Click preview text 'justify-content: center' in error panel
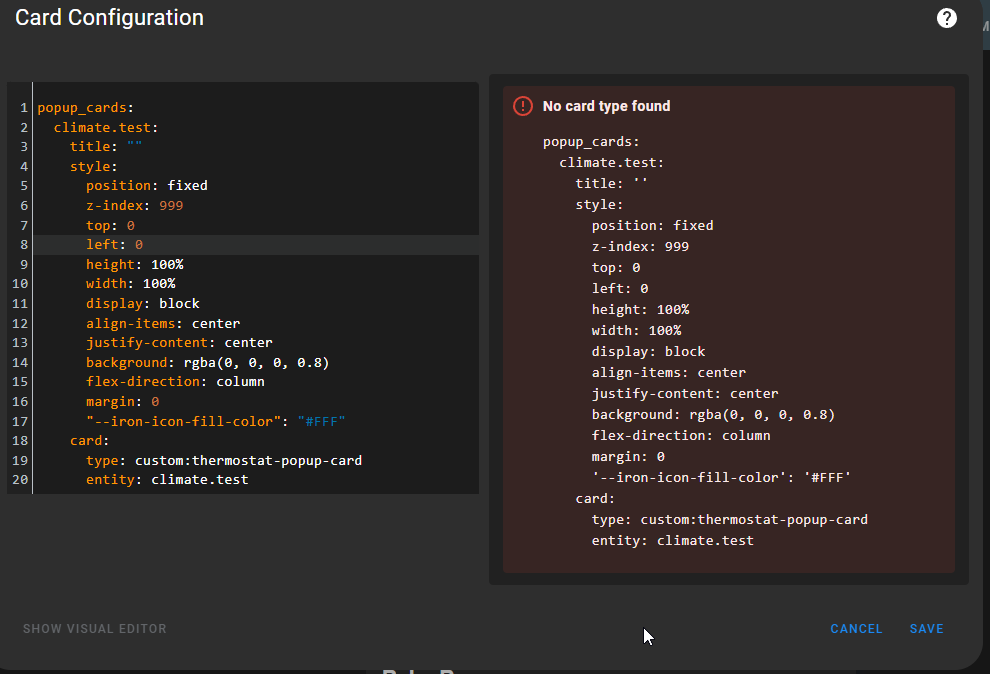Image resolution: width=990 pixels, height=674 pixels. tap(685, 394)
